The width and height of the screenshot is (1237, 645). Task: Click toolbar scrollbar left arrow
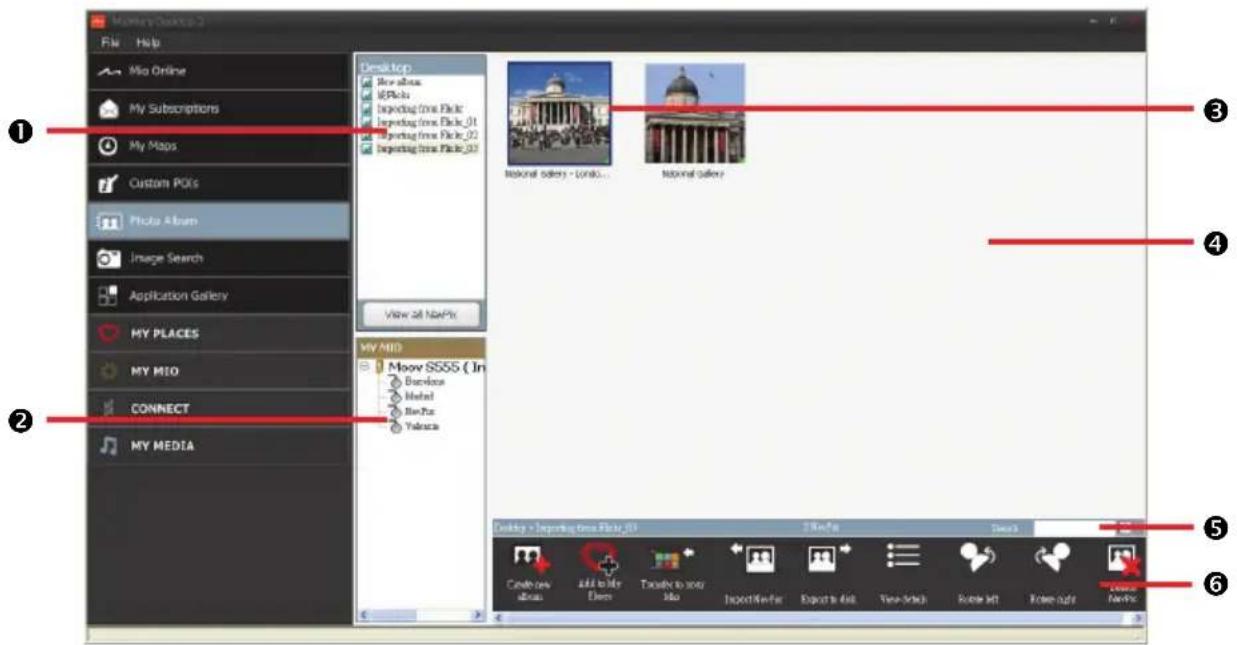tap(499, 619)
